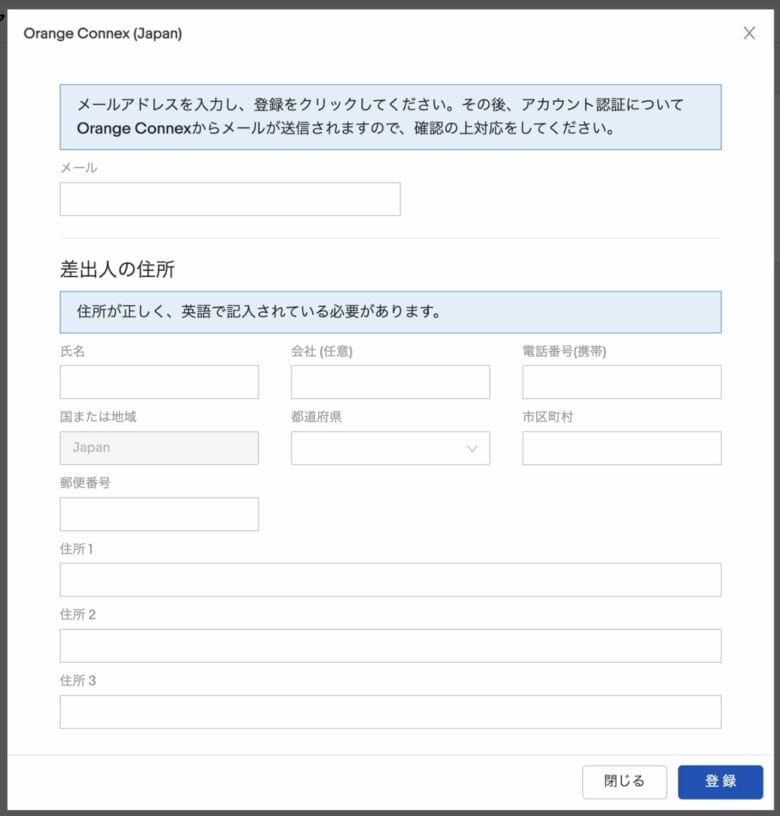Click the 差出人の住所 section heading
This screenshot has width=780, height=816.
[117, 269]
